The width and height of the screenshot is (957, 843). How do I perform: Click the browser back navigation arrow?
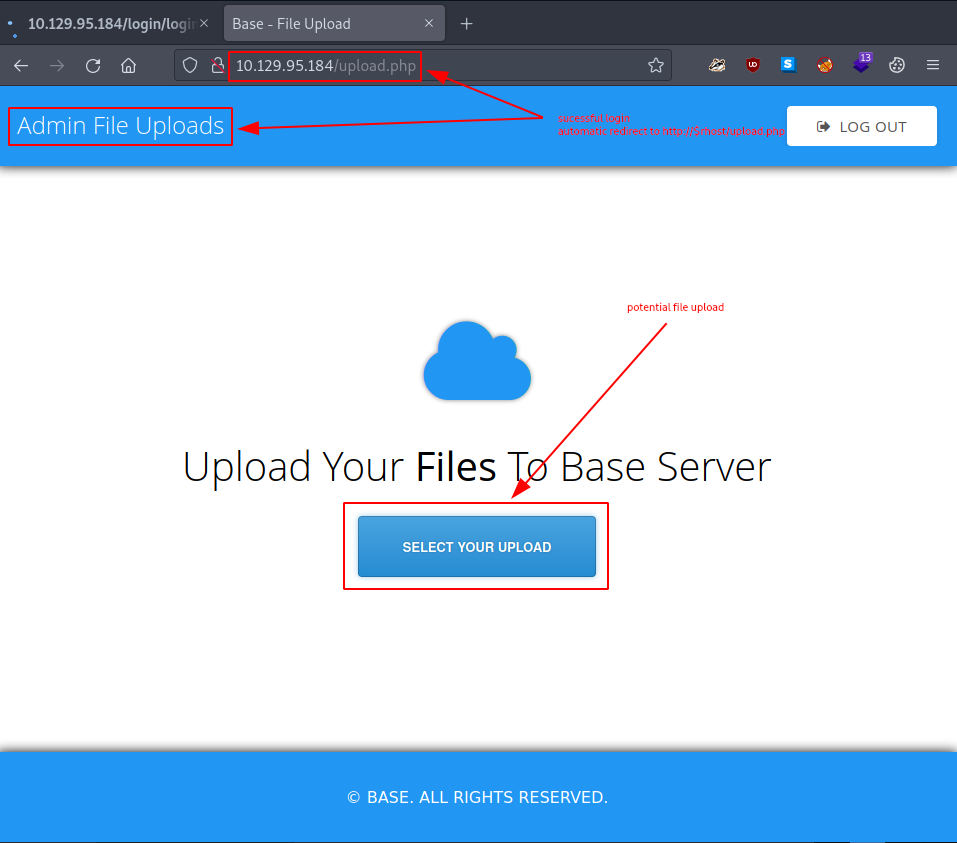coord(20,65)
